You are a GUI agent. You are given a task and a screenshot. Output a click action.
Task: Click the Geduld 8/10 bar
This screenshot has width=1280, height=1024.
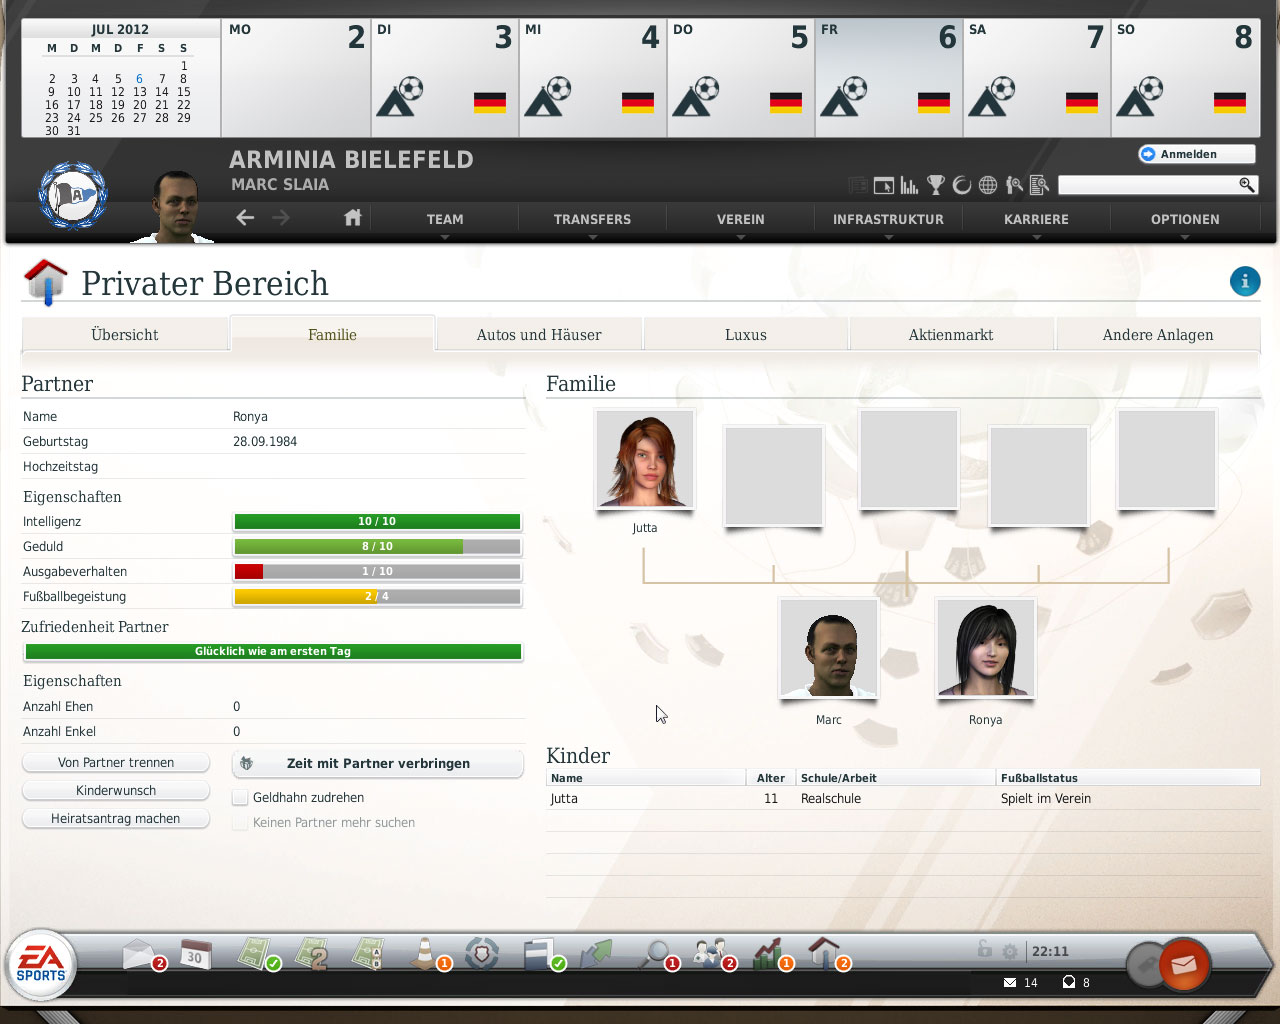click(x=377, y=546)
